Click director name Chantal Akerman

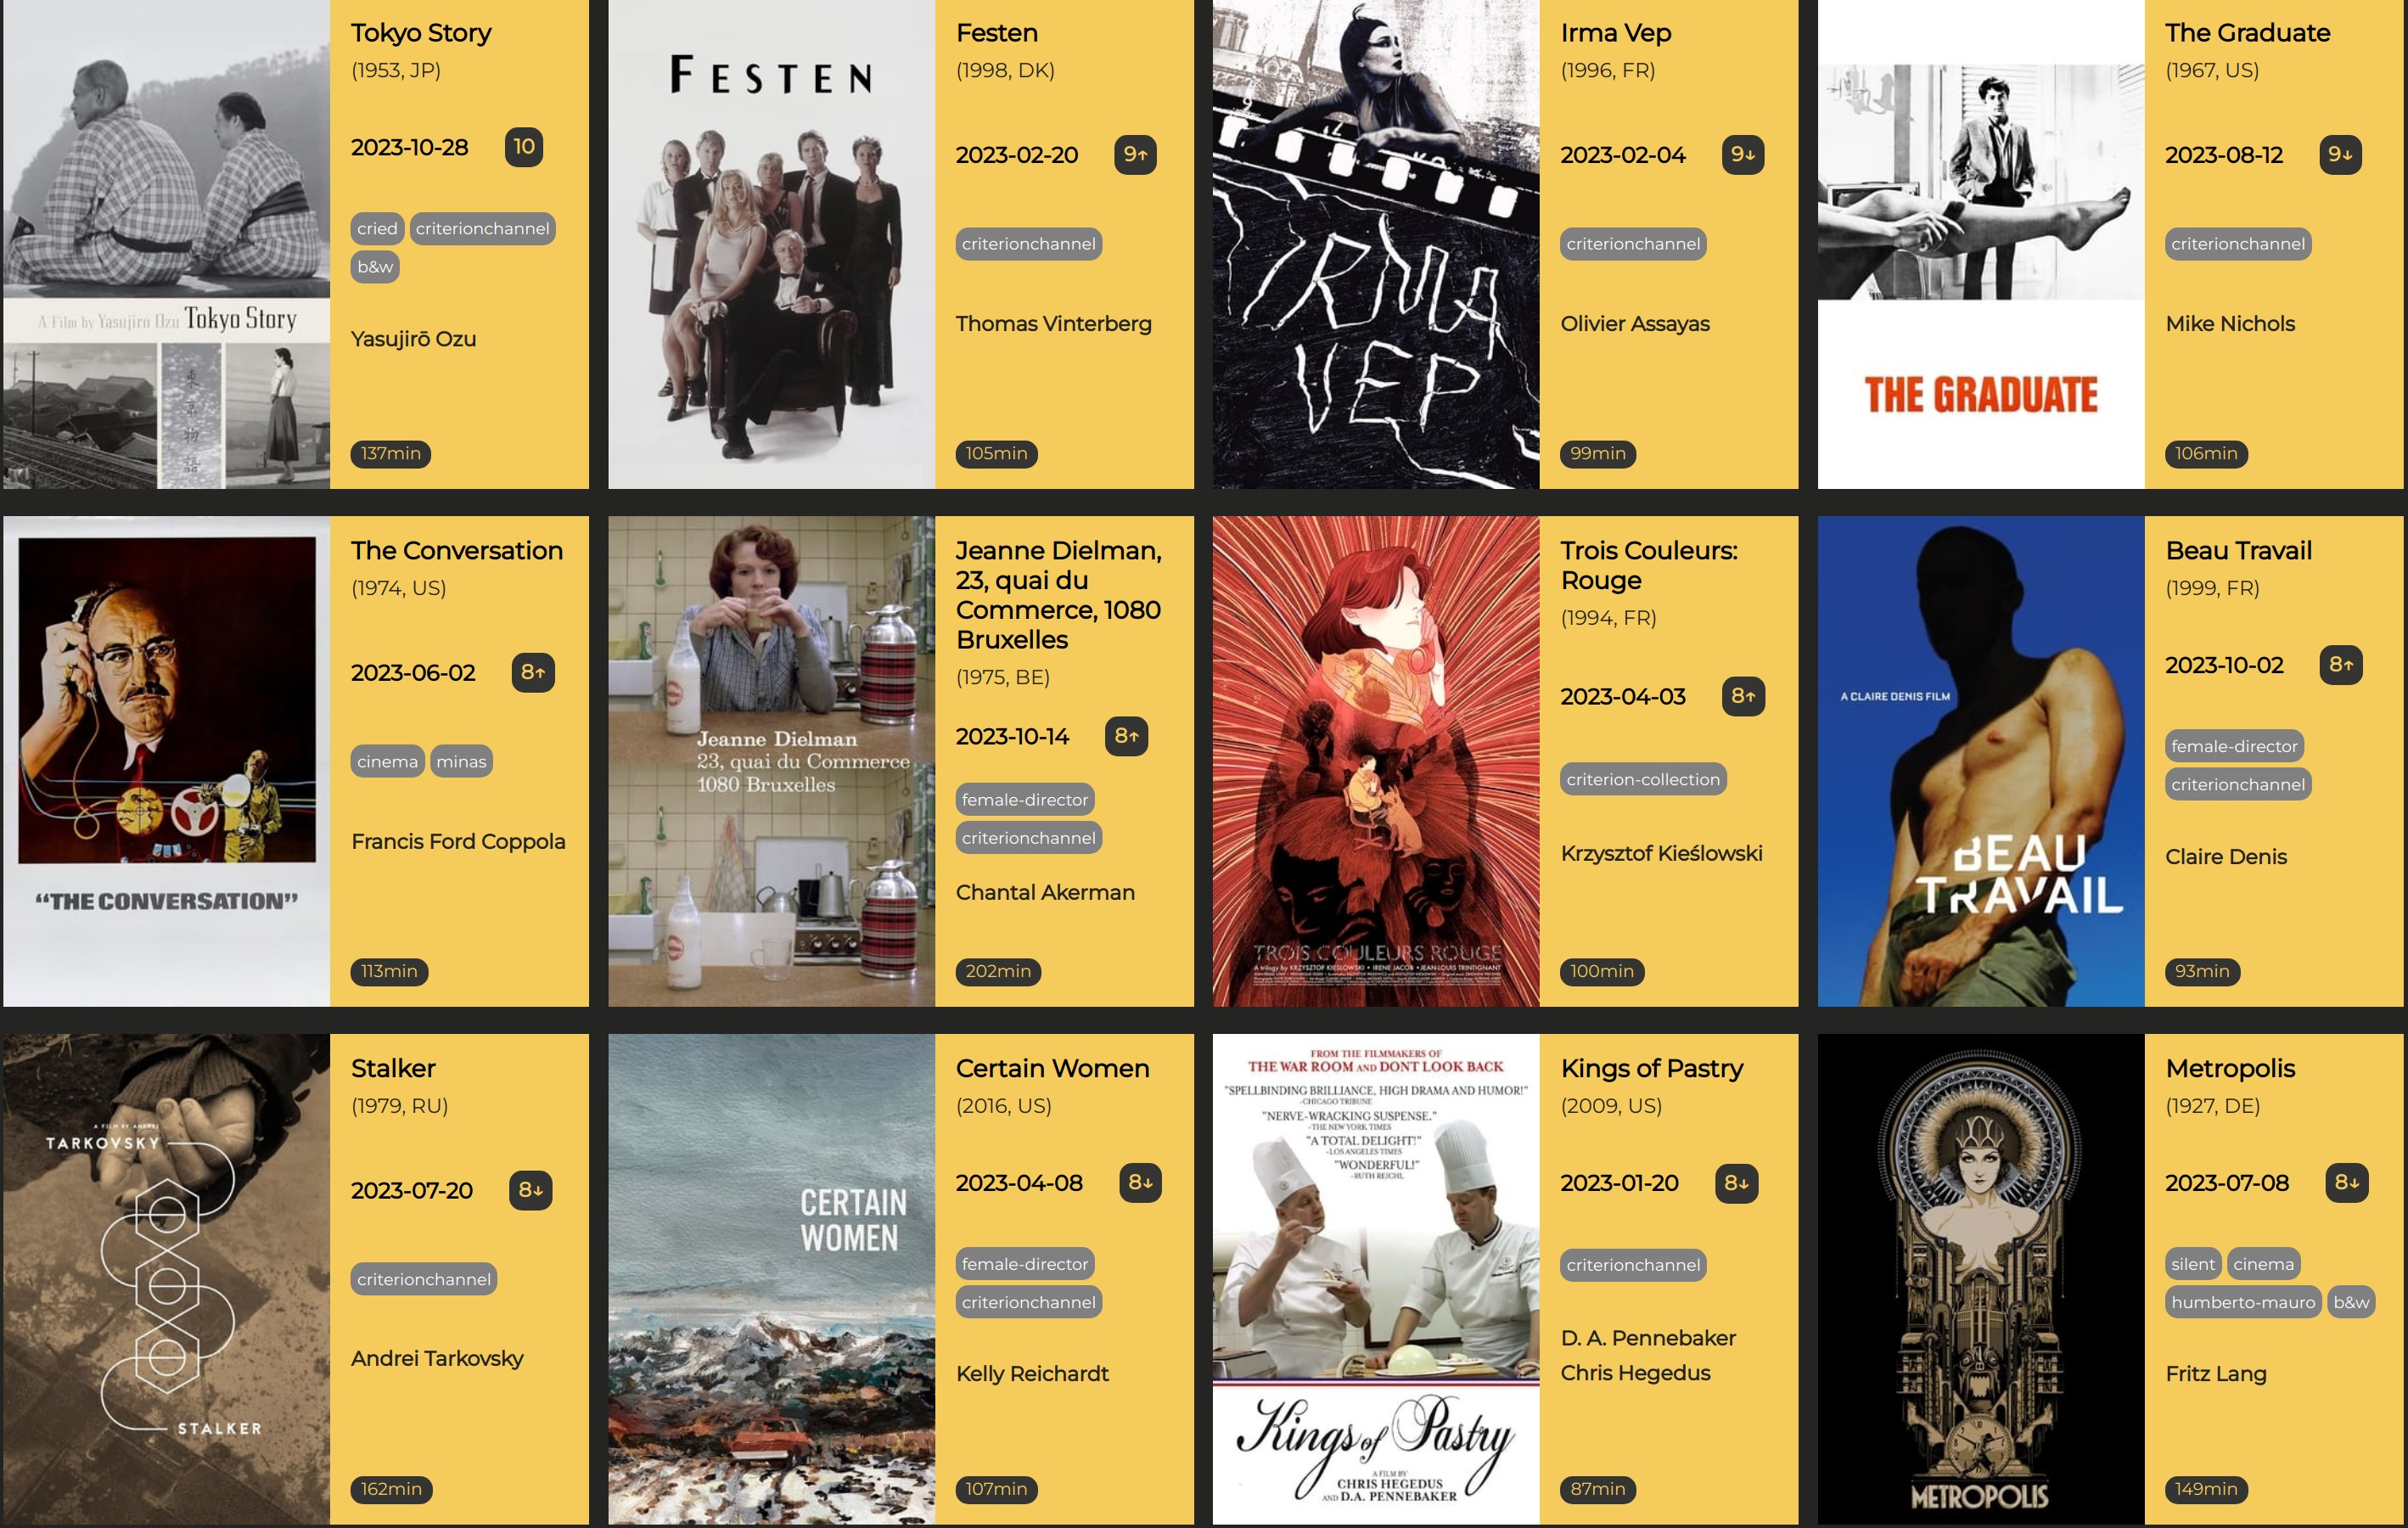[1045, 893]
